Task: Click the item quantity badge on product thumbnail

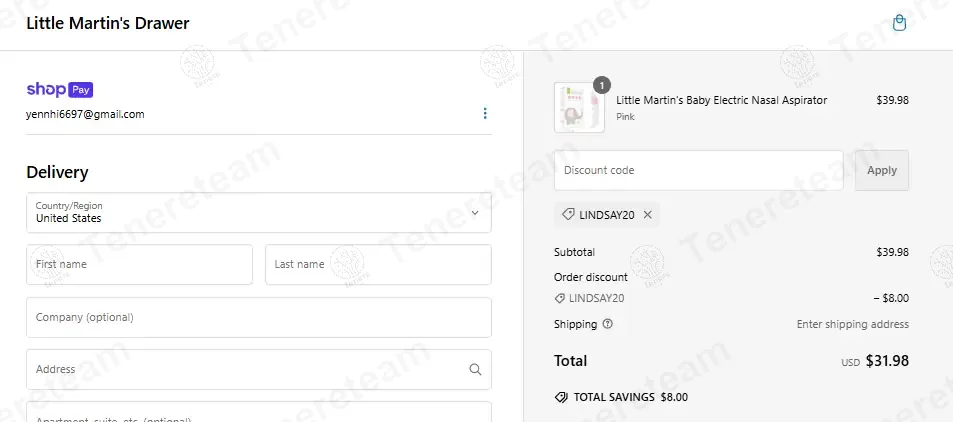Action: point(602,86)
